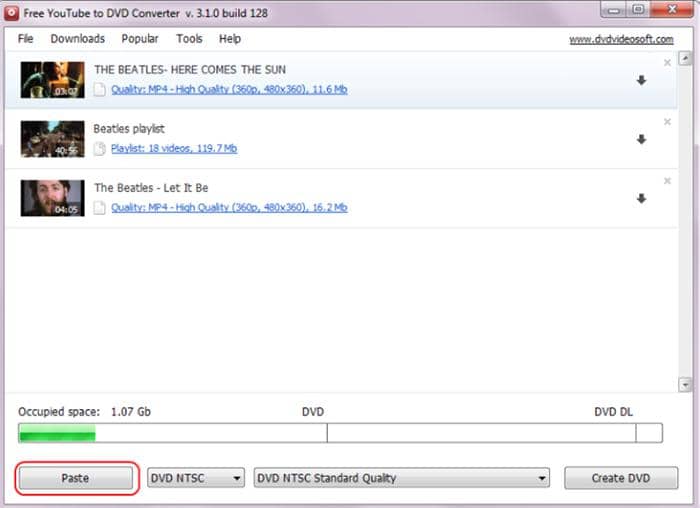Open the Help menu
The image size is (700, 508).
pyautogui.click(x=230, y=39)
